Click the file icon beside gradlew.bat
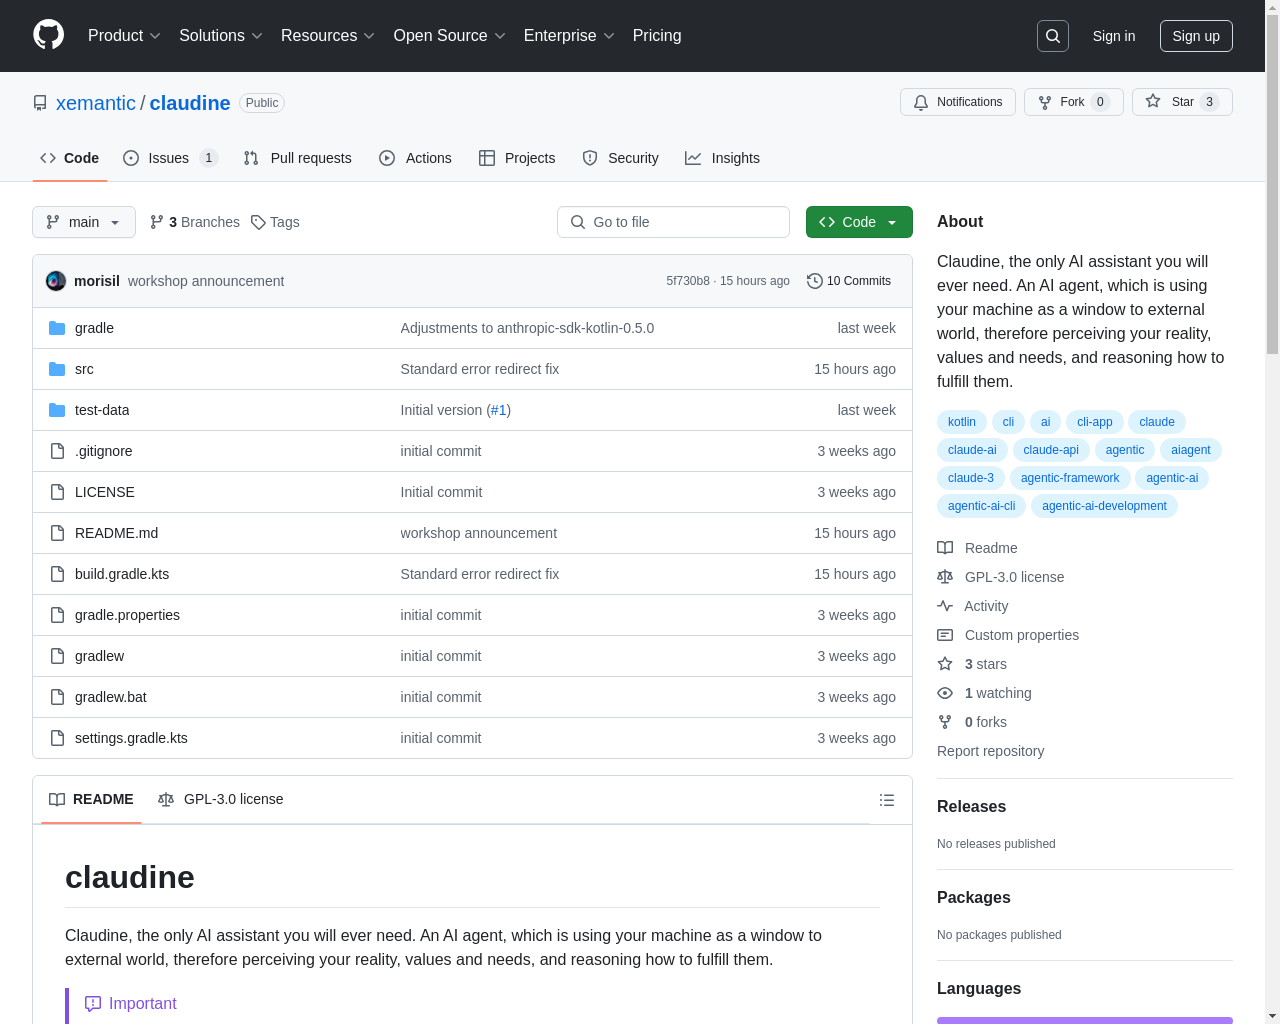Image resolution: width=1280 pixels, height=1024 pixels. (x=57, y=697)
